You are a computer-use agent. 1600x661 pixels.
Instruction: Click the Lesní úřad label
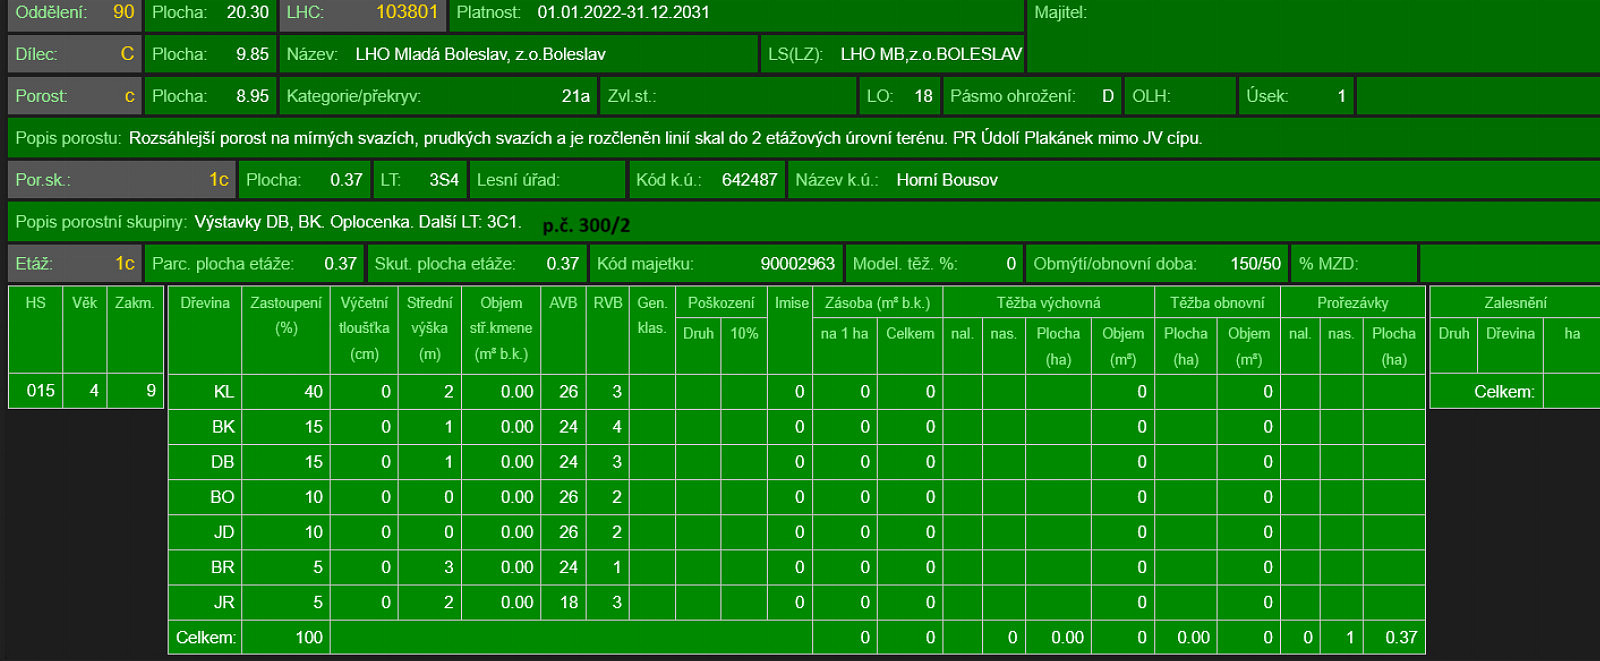coord(518,180)
